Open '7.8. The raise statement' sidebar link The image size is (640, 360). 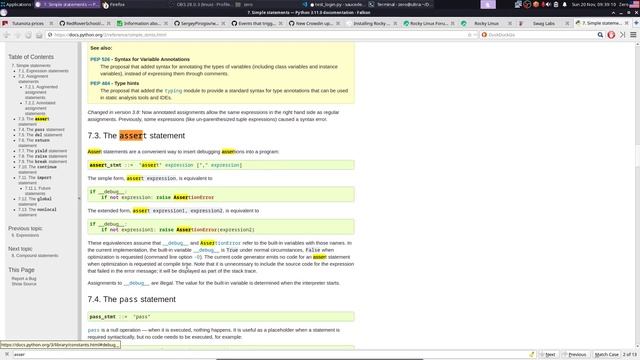coord(42,156)
